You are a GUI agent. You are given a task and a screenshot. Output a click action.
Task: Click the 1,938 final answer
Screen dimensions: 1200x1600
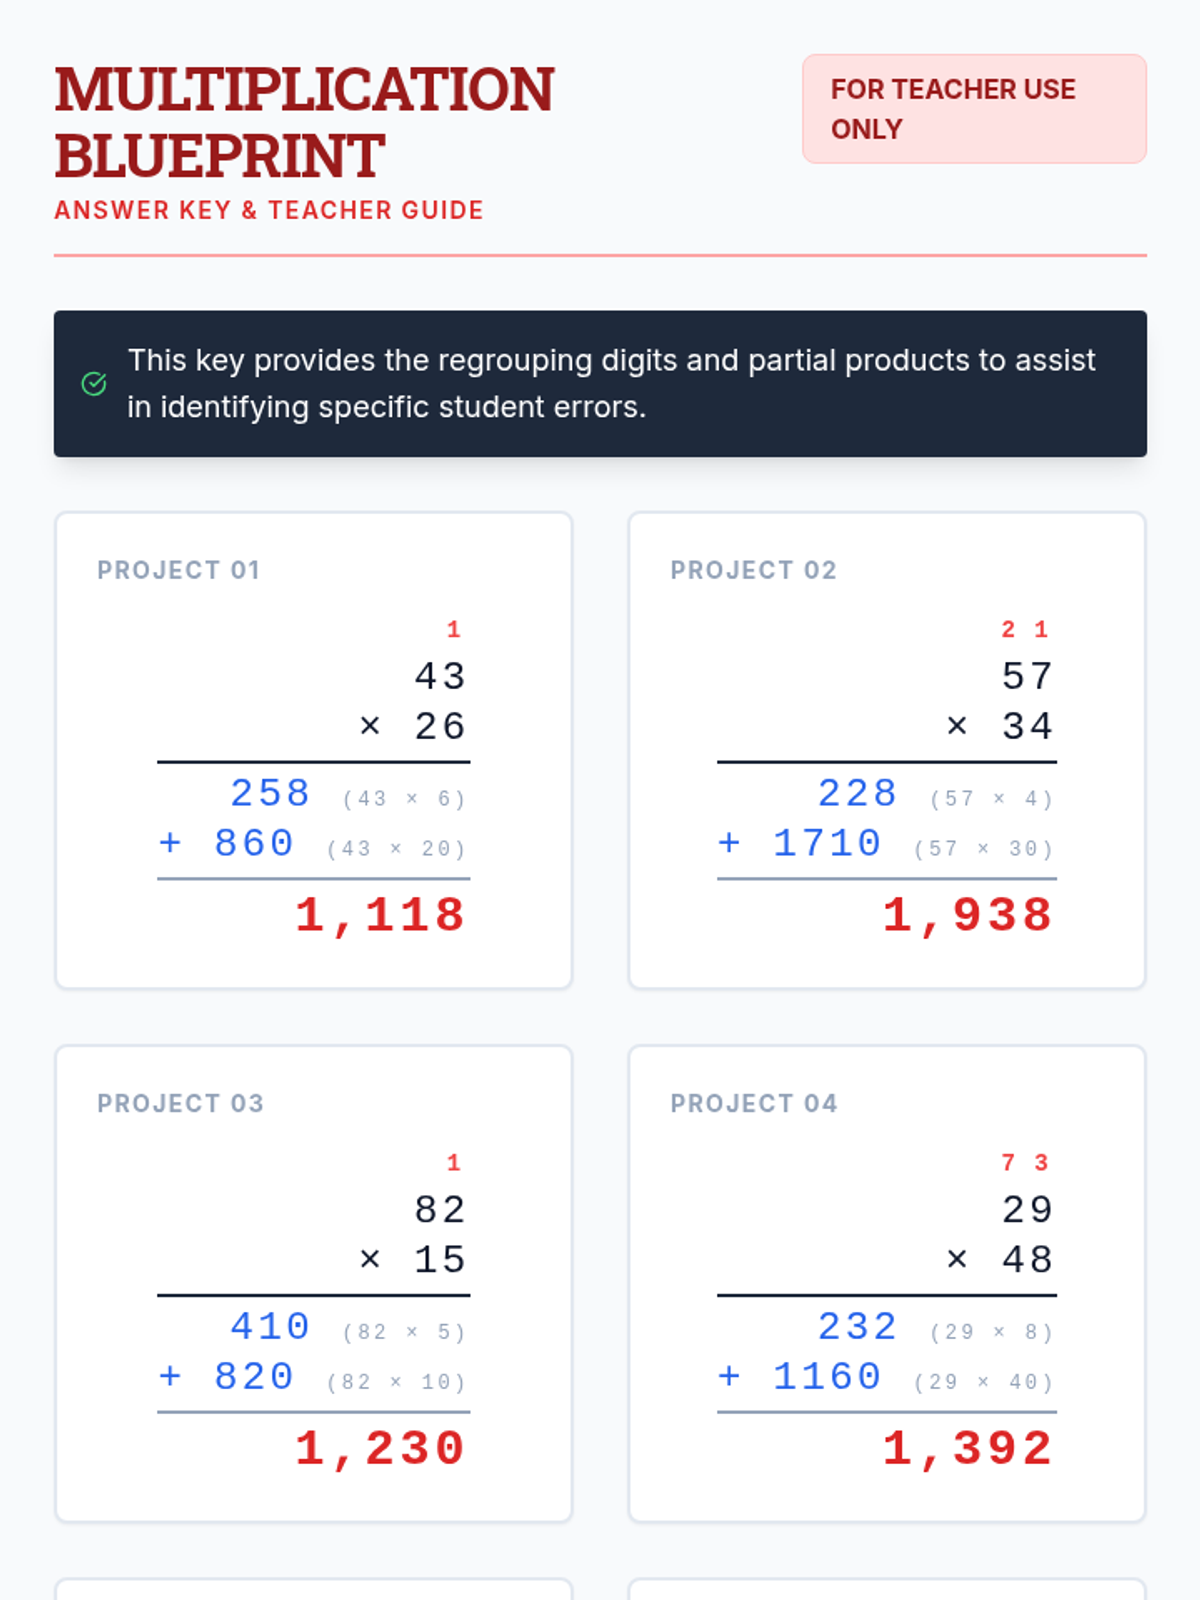(967, 915)
